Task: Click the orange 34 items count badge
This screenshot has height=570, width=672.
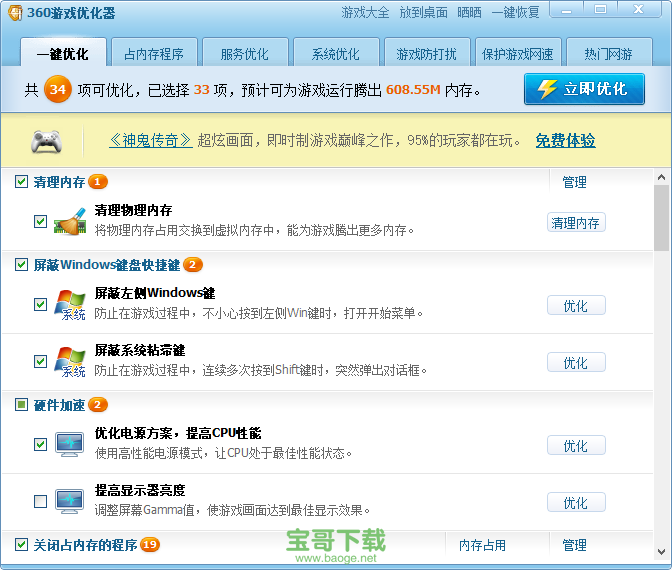Action: click(x=58, y=90)
